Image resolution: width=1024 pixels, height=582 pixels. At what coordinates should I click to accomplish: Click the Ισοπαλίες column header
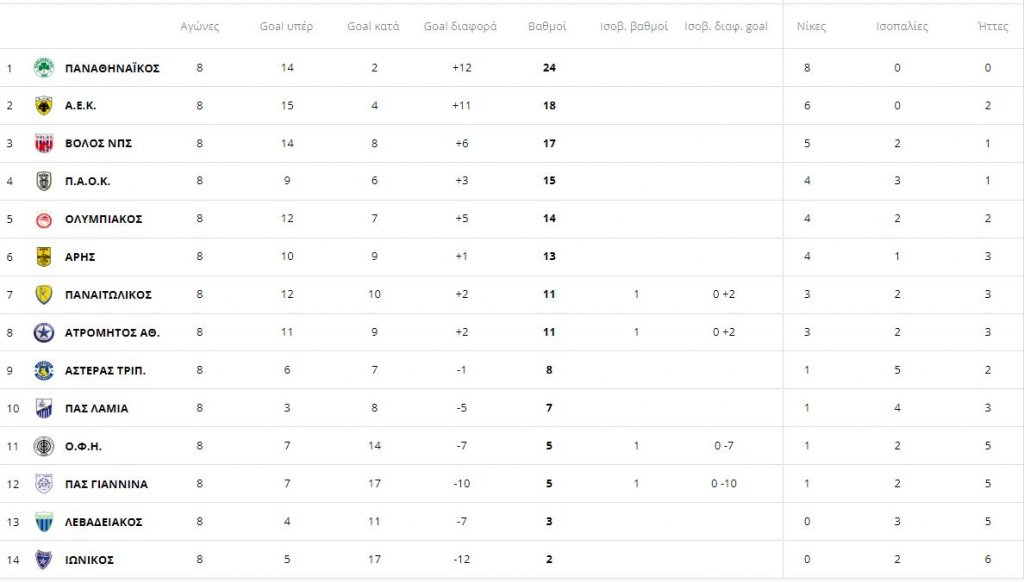[902, 26]
